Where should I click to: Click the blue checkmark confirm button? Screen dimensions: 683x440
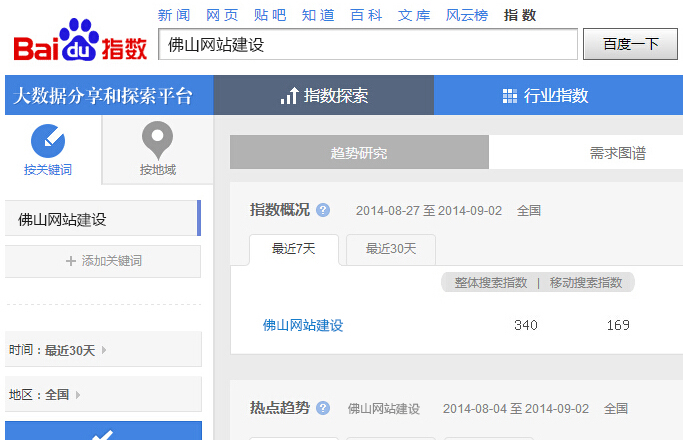[102, 432]
